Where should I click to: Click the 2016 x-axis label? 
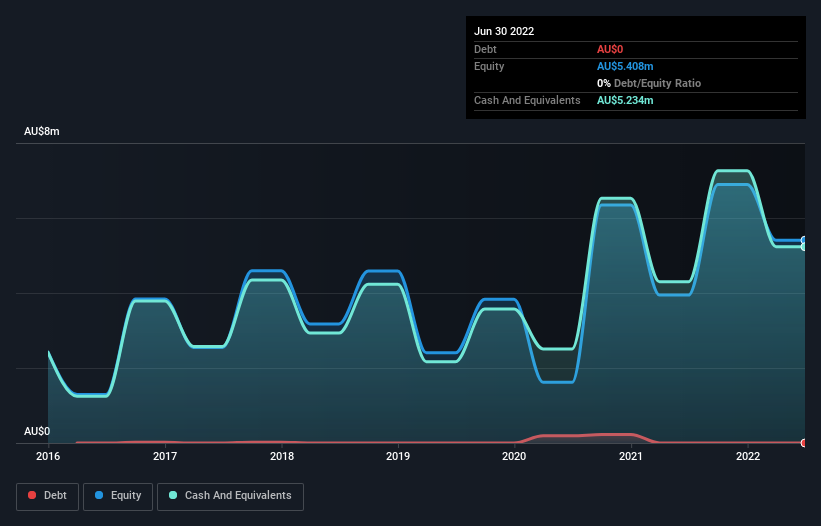(x=48, y=456)
